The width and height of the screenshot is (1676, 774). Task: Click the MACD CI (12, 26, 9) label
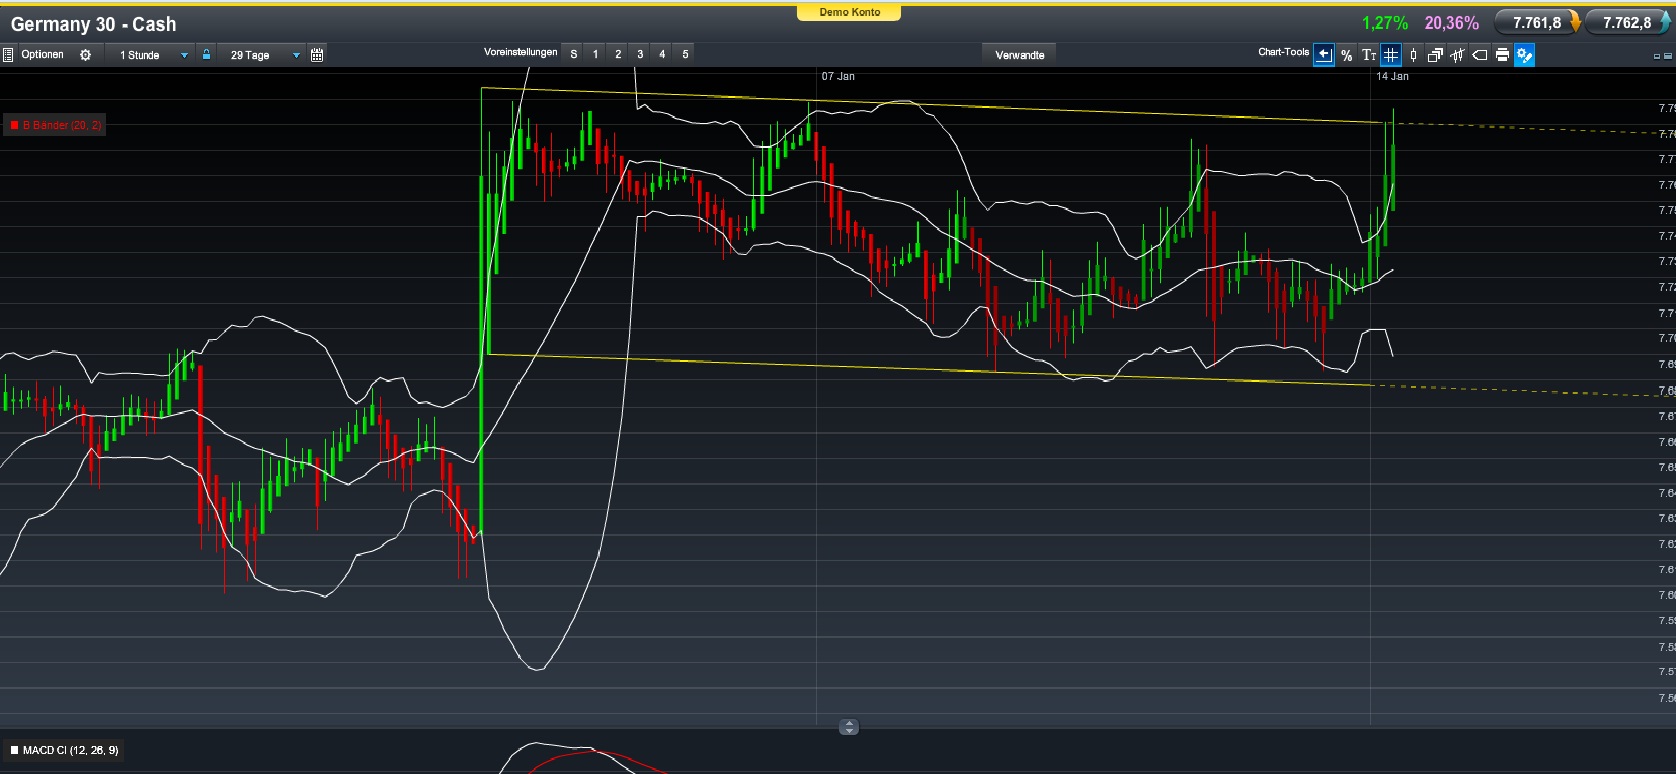70,750
